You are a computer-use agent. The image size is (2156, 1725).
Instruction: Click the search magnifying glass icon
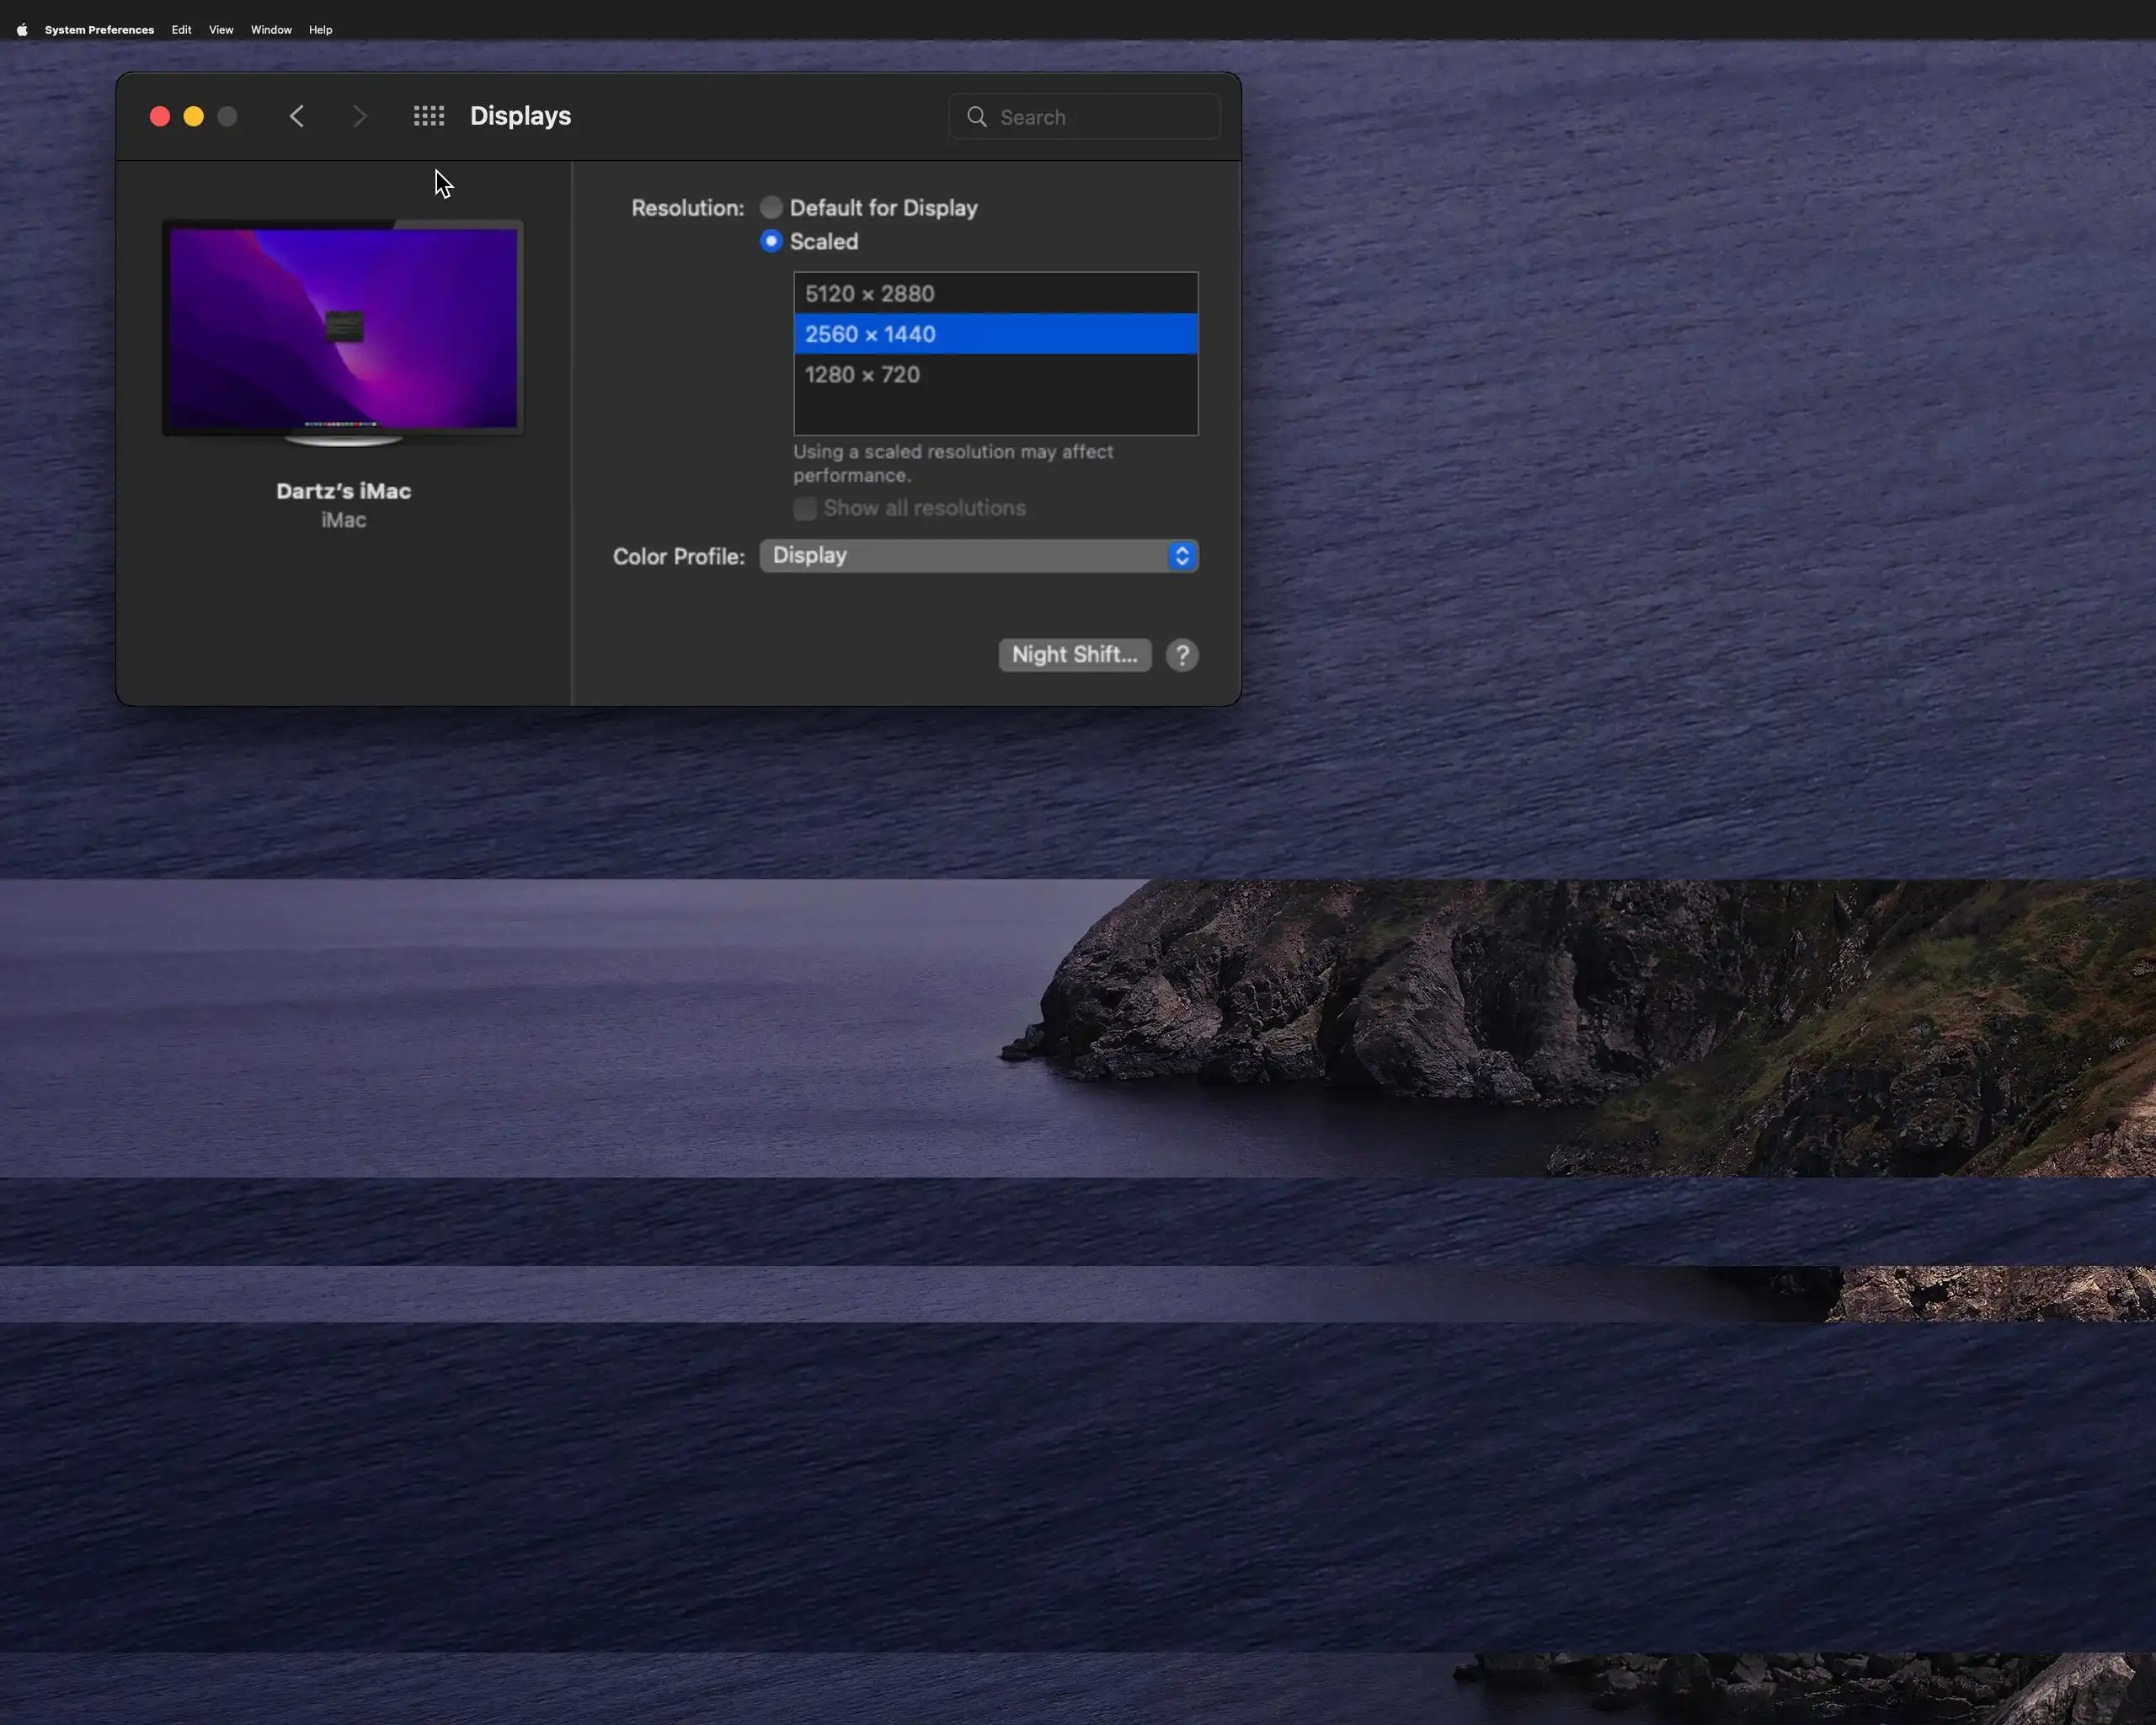[977, 117]
